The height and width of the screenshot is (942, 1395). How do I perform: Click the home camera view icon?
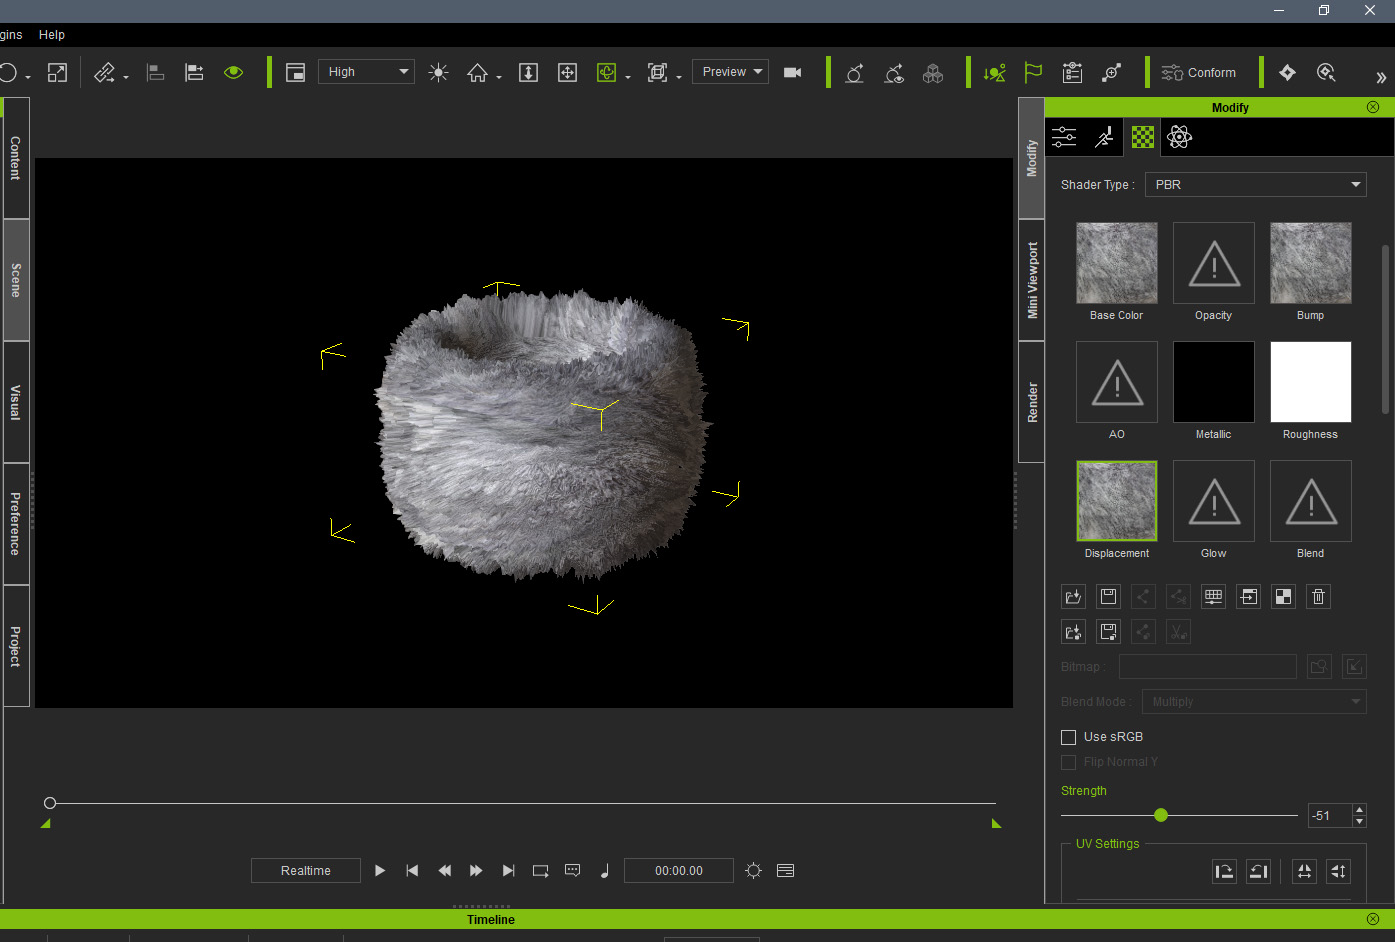(477, 72)
